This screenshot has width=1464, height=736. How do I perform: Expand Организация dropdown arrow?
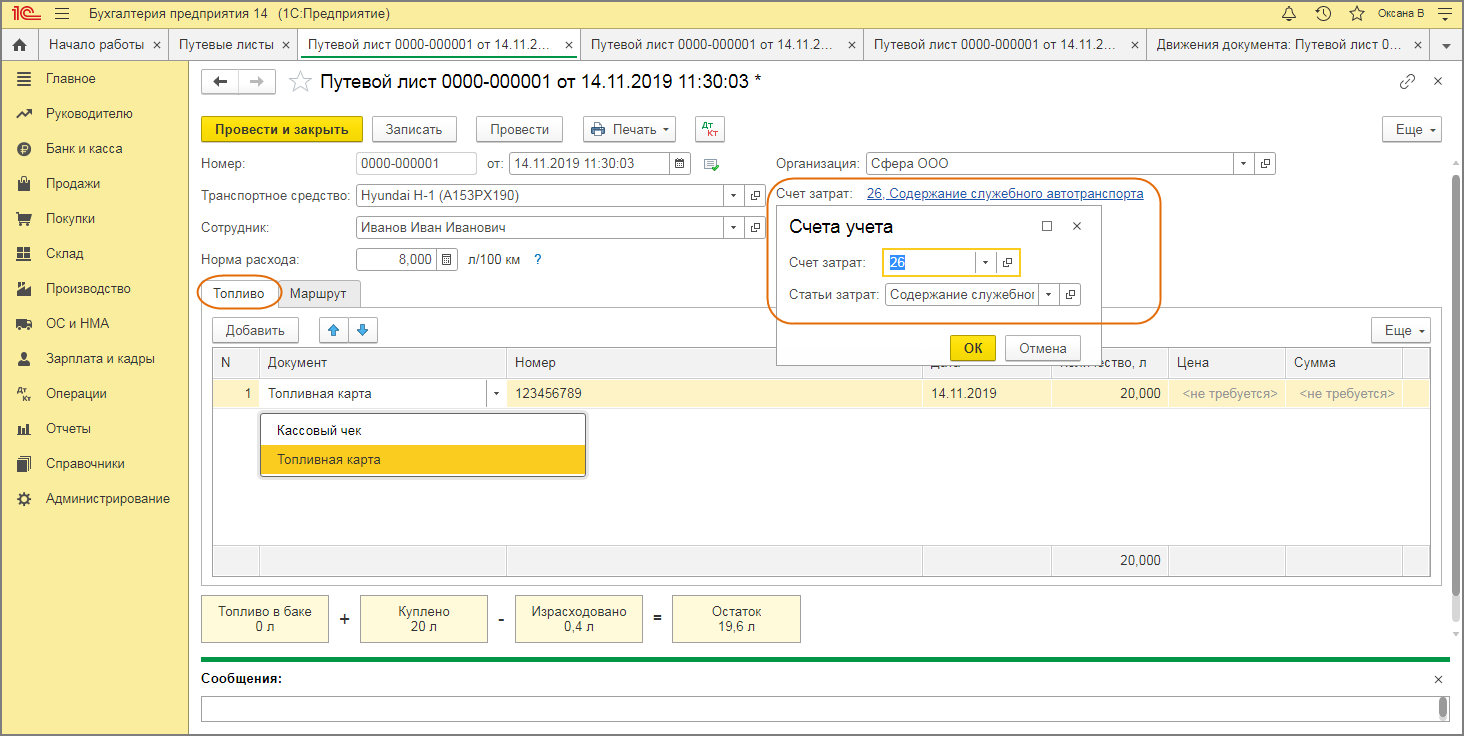point(1243,163)
